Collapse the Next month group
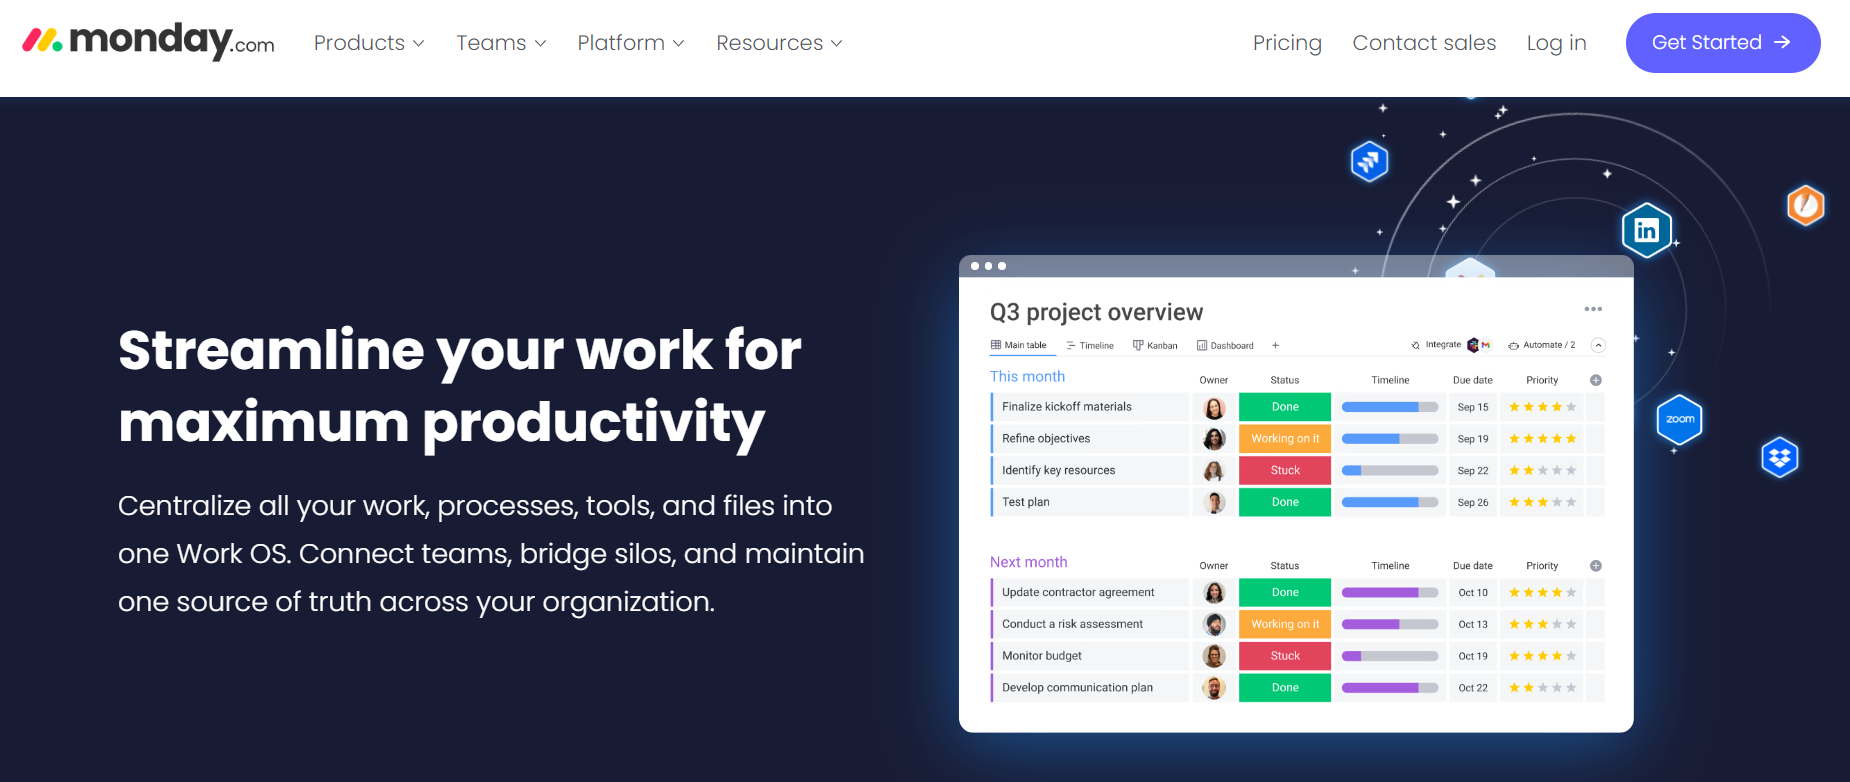This screenshot has height=782, width=1850. [x=1028, y=562]
